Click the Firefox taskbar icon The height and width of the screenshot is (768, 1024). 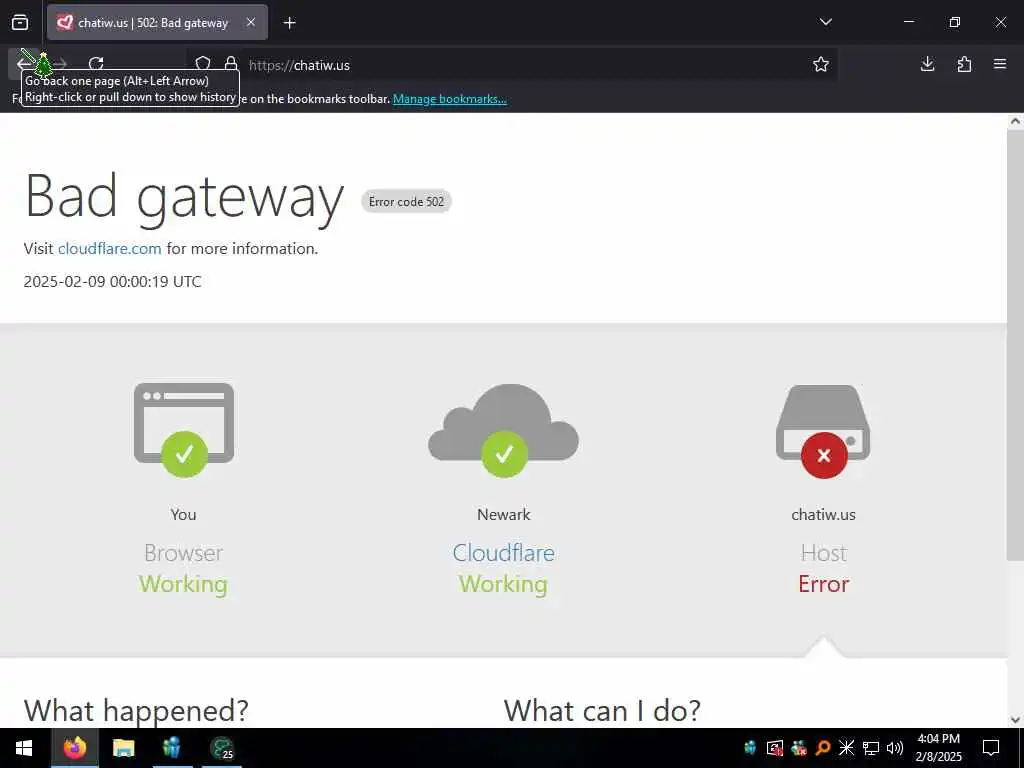[74, 748]
